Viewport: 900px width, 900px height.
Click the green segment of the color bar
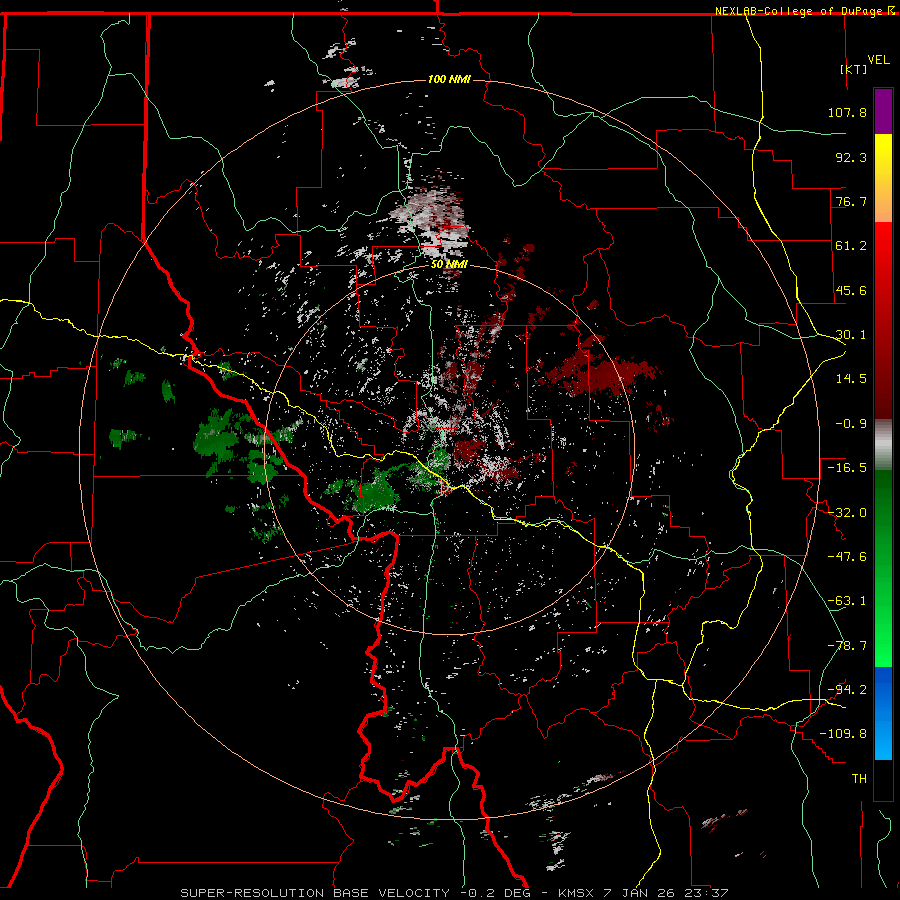click(x=883, y=568)
